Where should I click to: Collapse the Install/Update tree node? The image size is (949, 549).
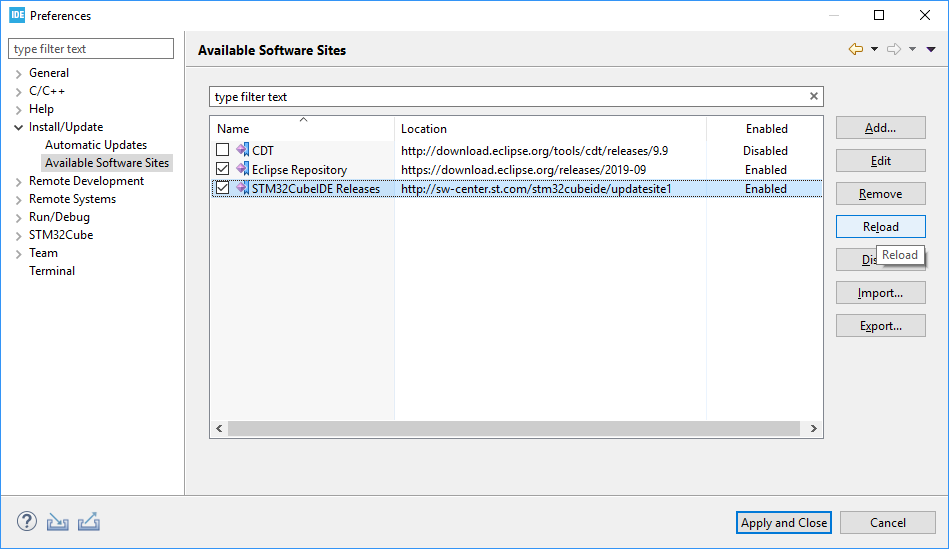pos(18,127)
